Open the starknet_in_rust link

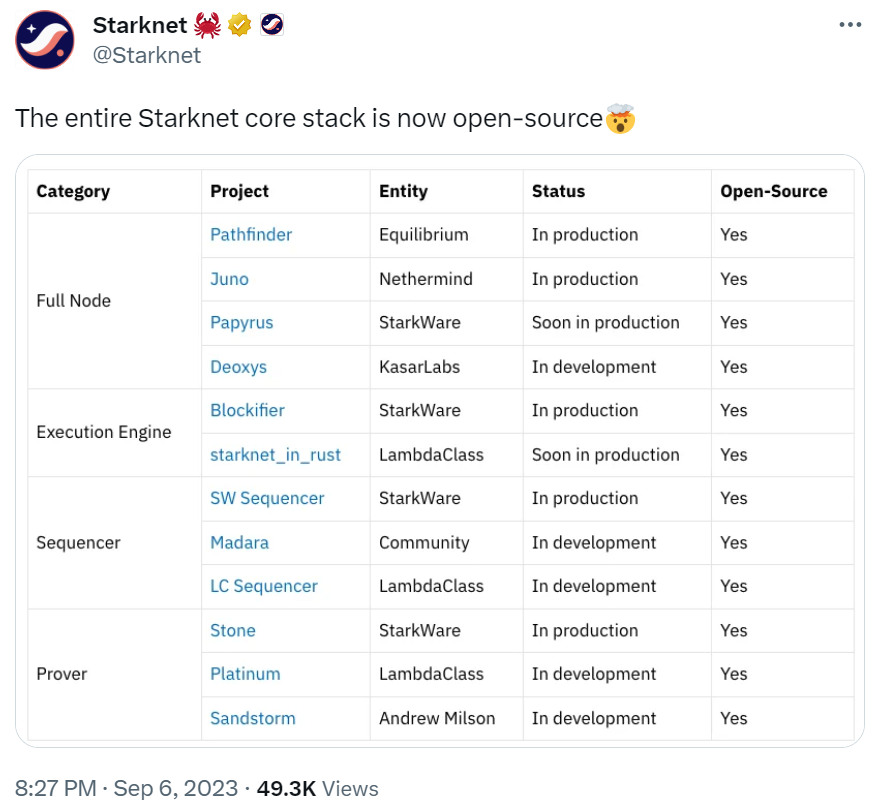pyautogui.click(x=275, y=455)
